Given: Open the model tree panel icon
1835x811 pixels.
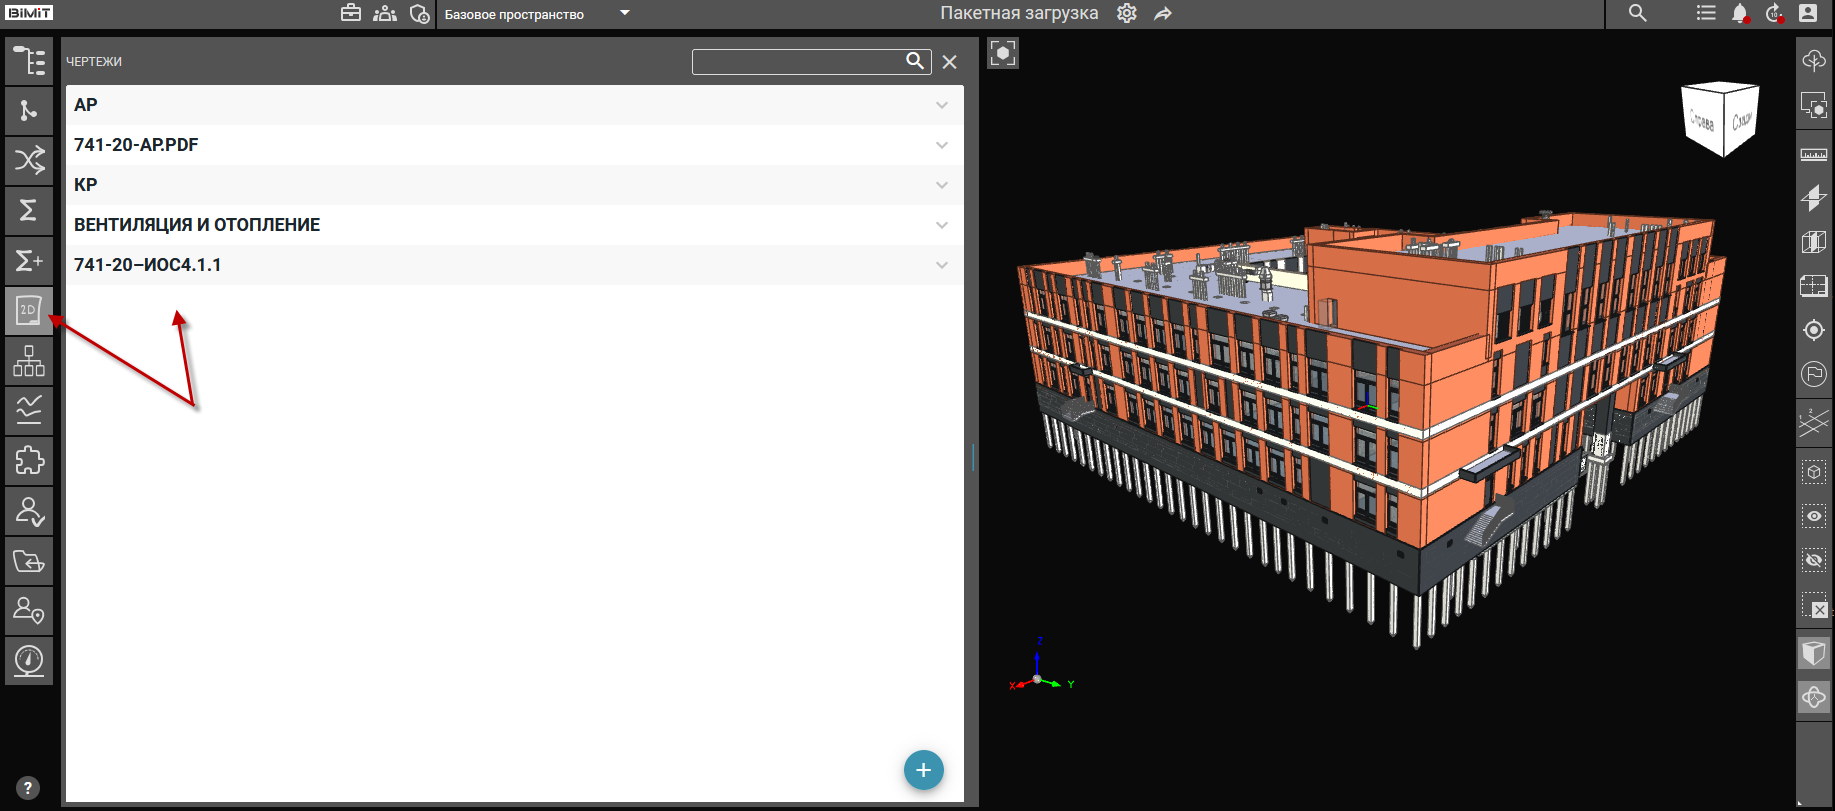Looking at the screenshot, I should [29, 61].
